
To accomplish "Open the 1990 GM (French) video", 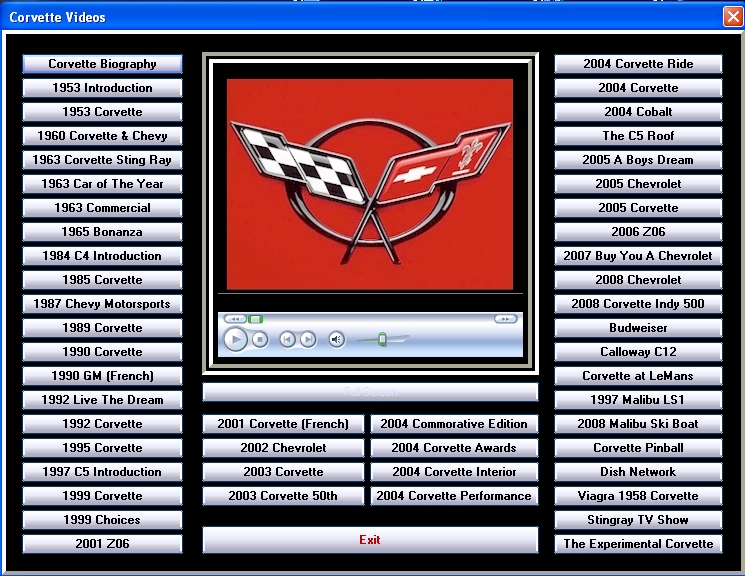I will point(102,376).
